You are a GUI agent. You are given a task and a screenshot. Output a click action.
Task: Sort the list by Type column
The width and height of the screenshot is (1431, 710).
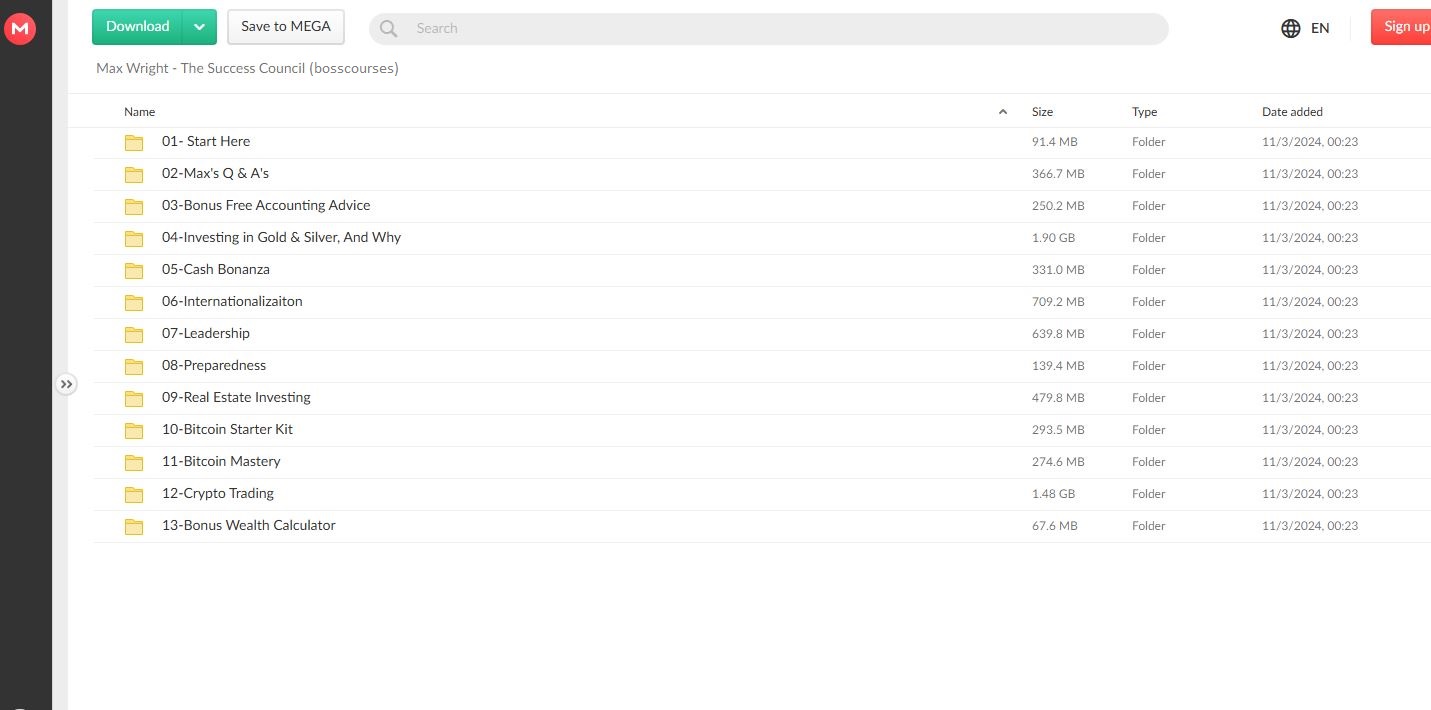click(x=1144, y=112)
